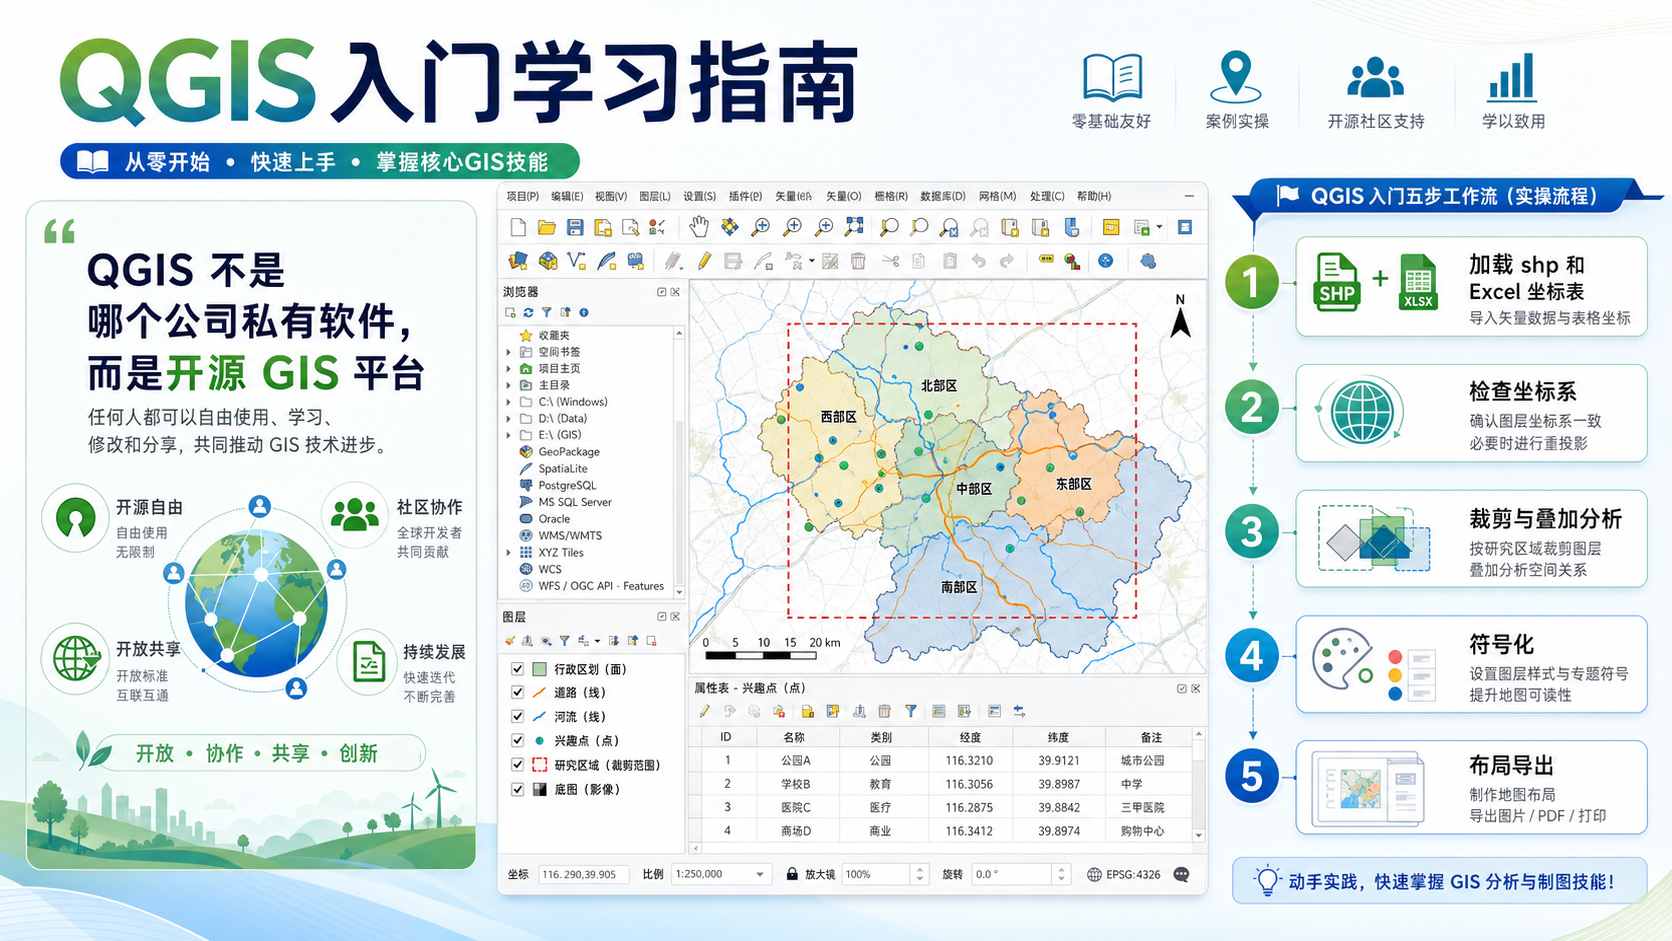Click the Open Data Source Manager icon

tap(517, 261)
